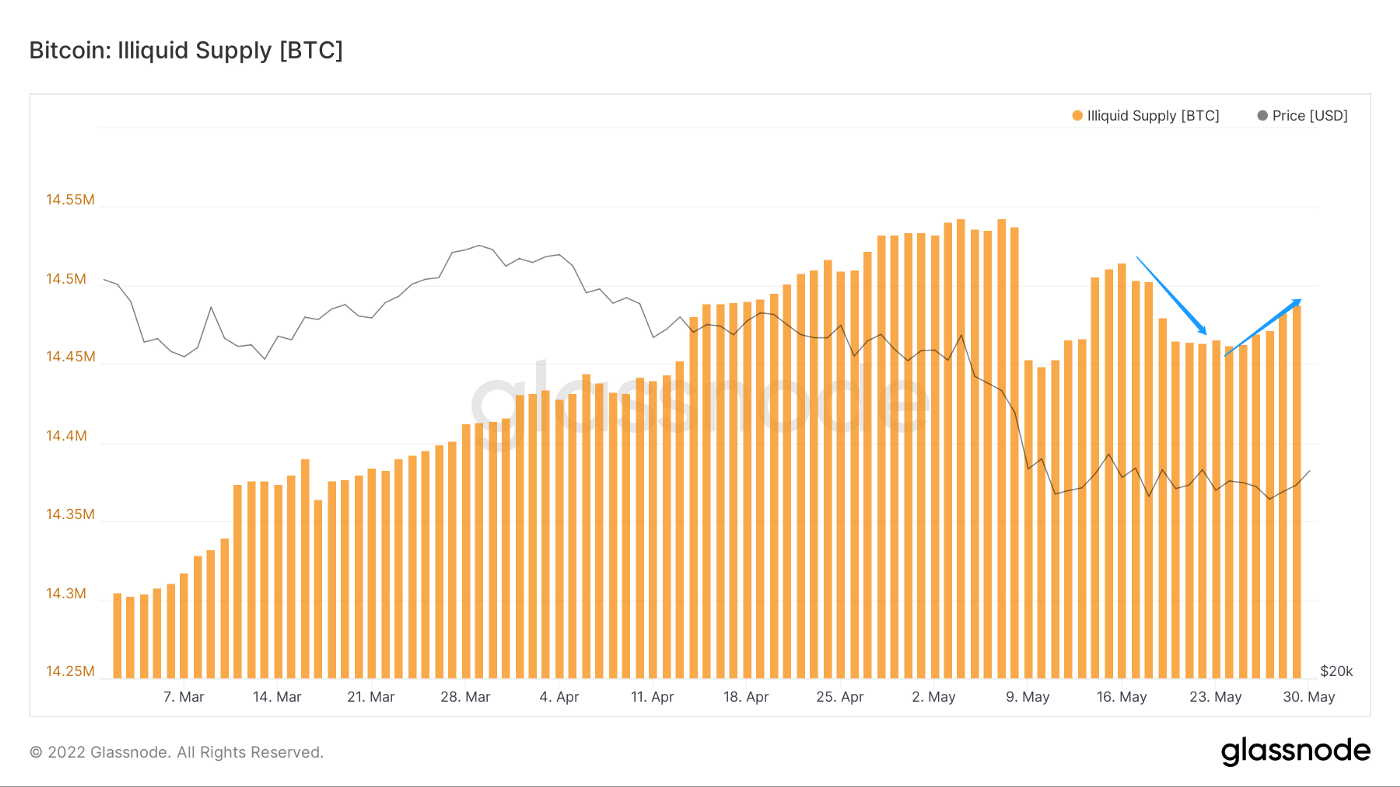Click the 14.25M y-axis label
Screen dimensions: 1400x787
click(70, 672)
